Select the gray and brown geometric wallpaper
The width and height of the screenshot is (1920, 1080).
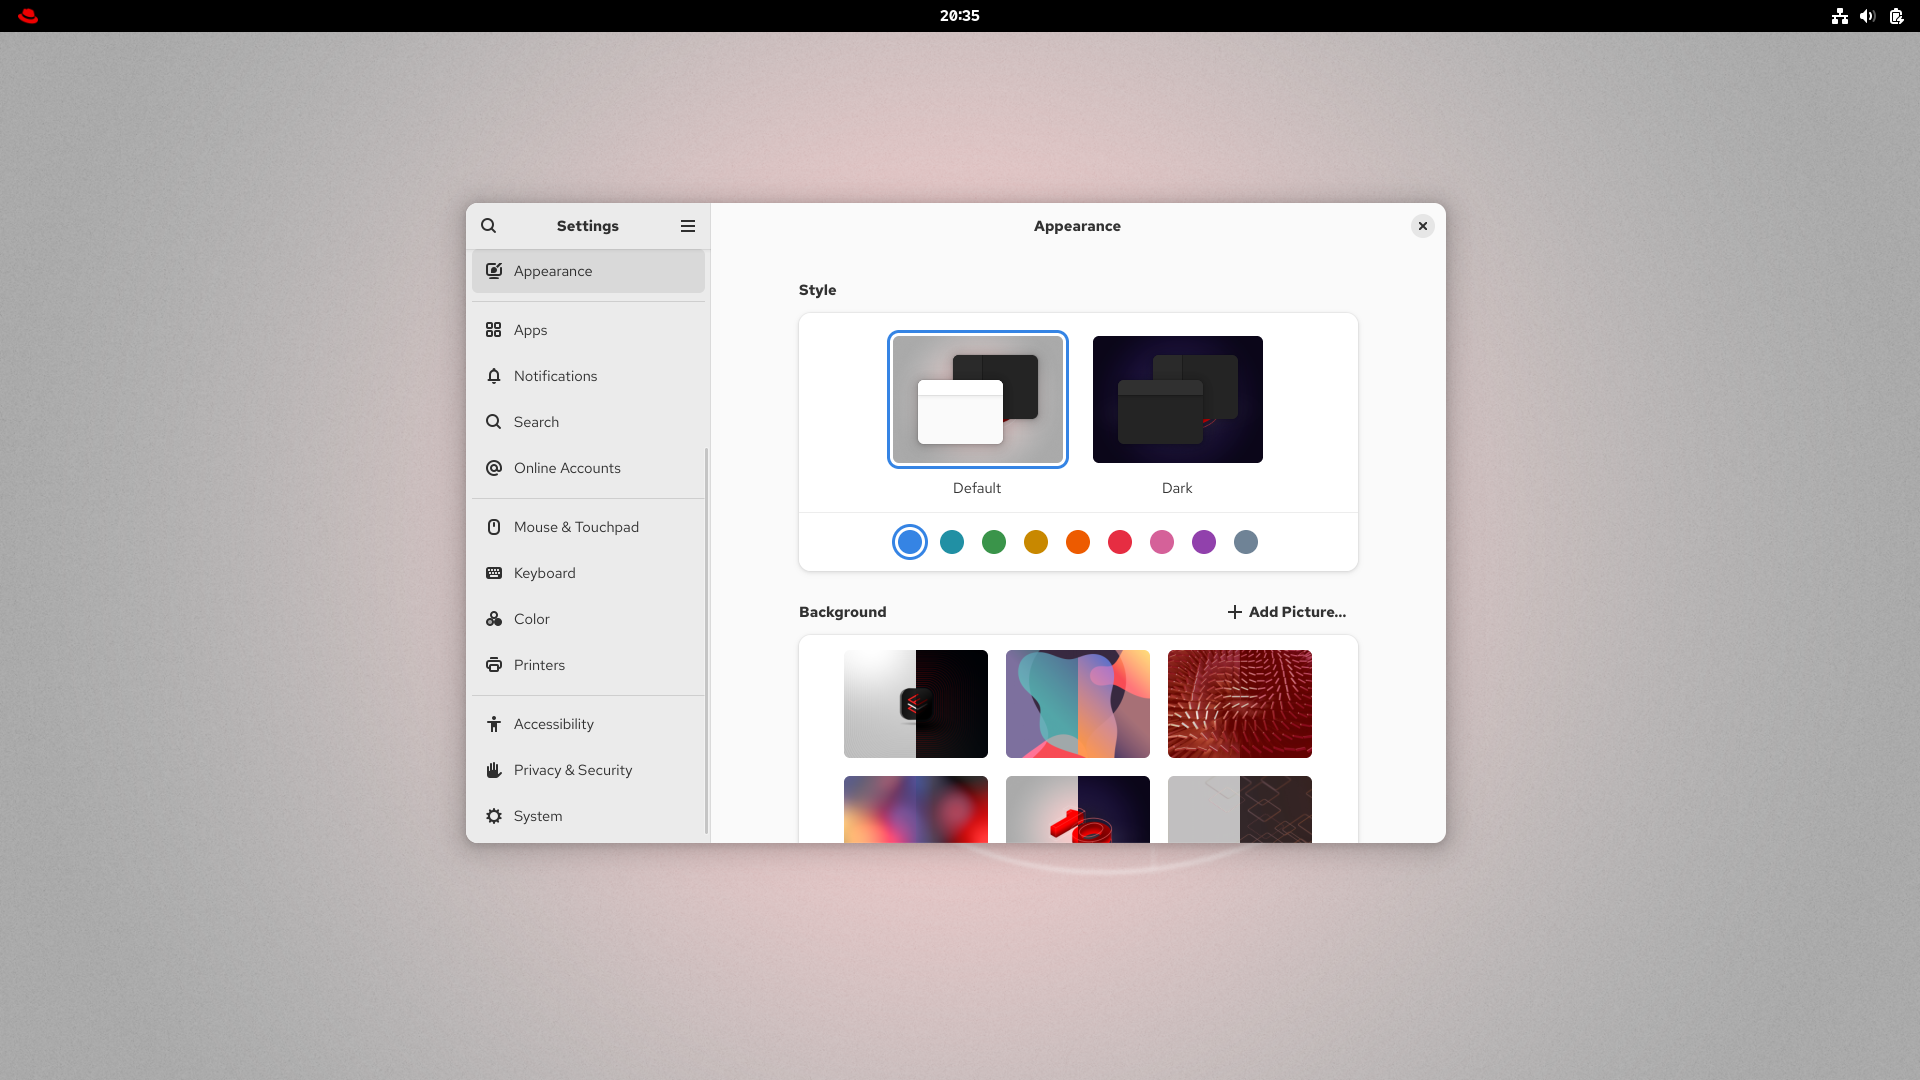(x=1240, y=809)
